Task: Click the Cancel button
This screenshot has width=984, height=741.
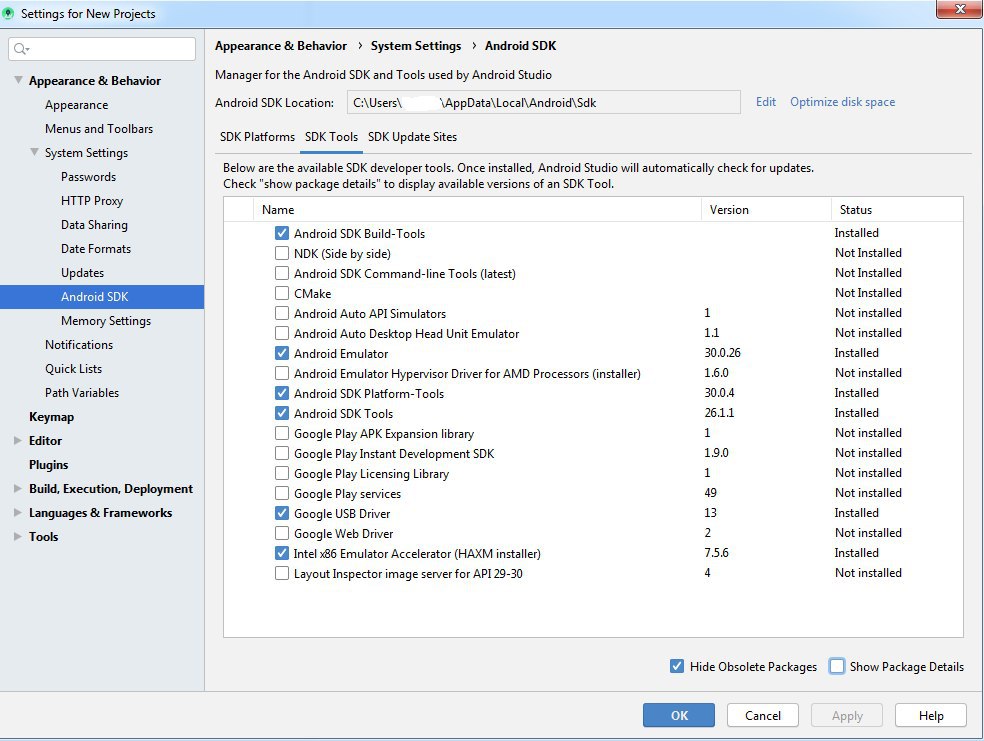Action: (762, 715)
